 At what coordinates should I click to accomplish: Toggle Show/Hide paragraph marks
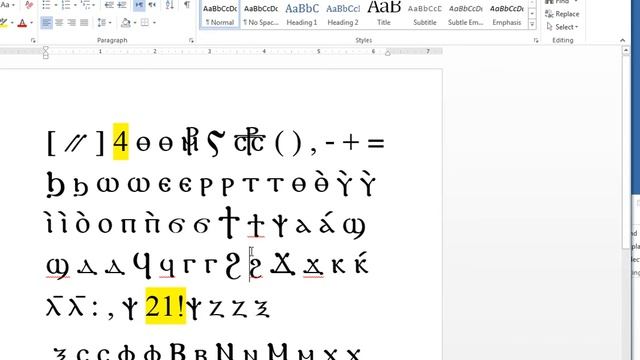pyautogui.click(x=187, y=5)
